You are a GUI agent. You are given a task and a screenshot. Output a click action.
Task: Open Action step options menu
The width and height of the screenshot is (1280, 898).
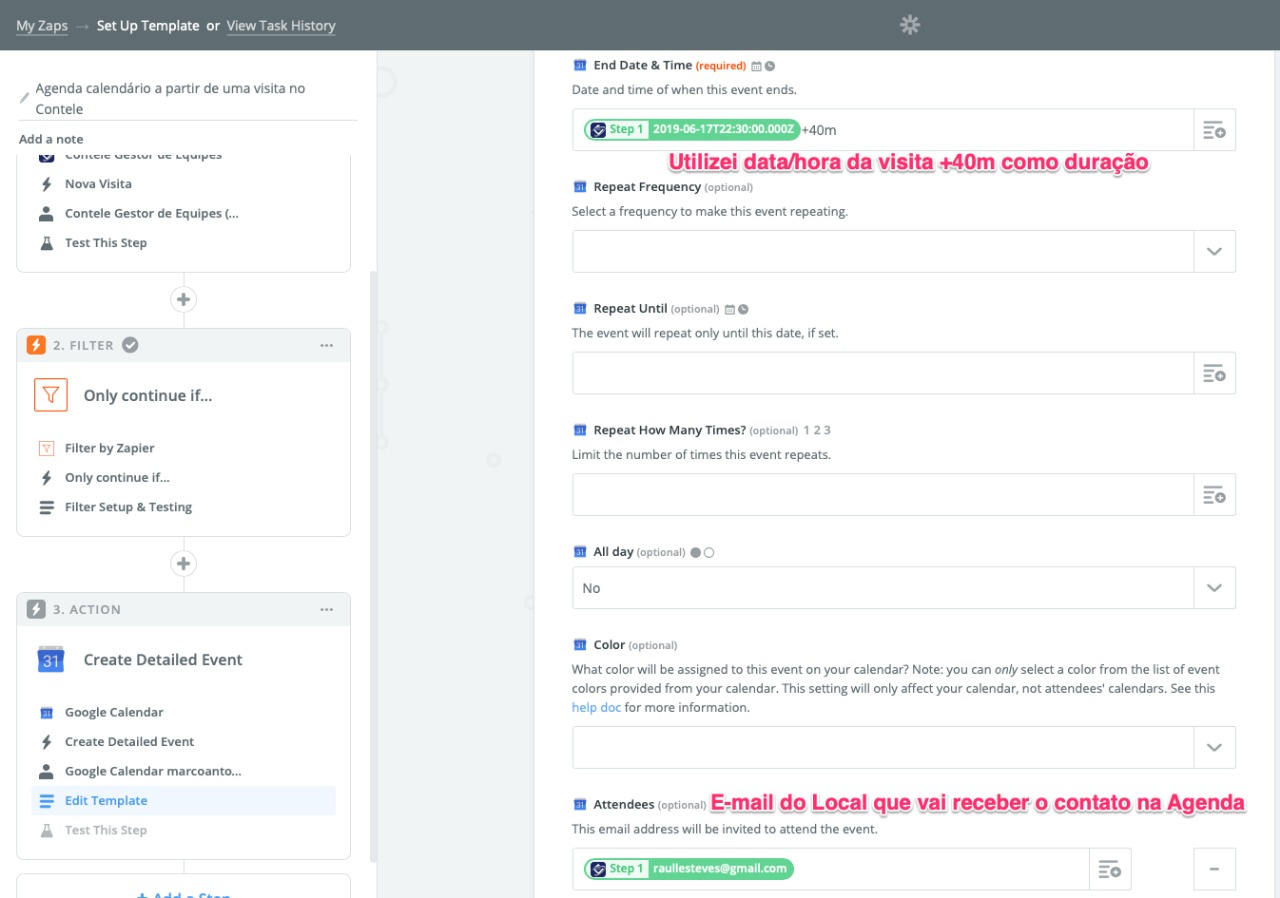[x=327, y=609]
